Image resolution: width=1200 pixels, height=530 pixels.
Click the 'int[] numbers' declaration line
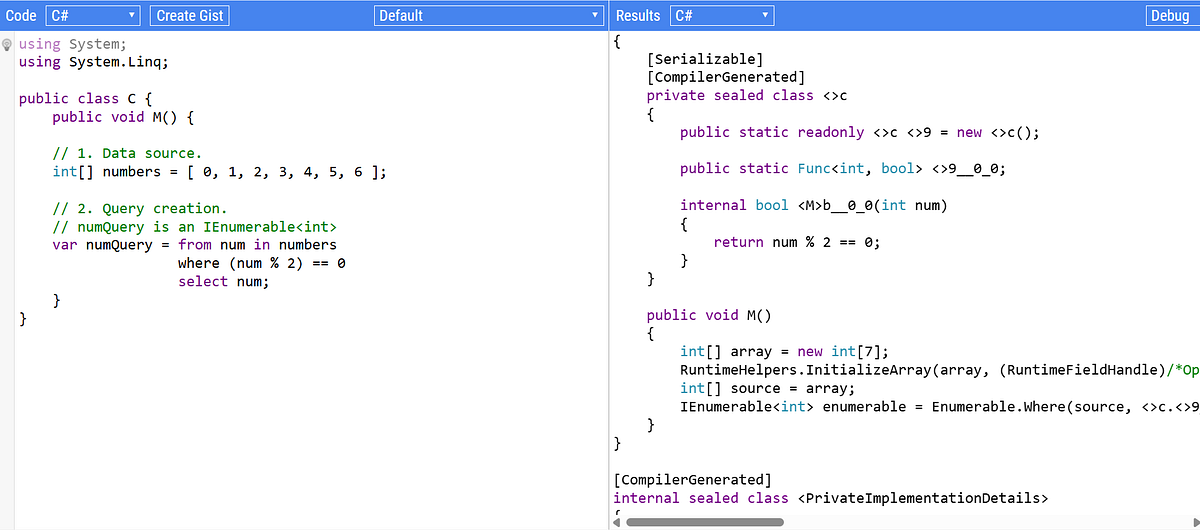tap(218, 172)
